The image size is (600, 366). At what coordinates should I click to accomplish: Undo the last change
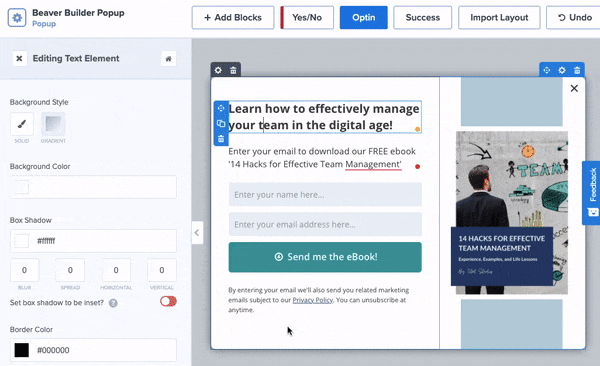pyautogui.click(x=574, y=18)
